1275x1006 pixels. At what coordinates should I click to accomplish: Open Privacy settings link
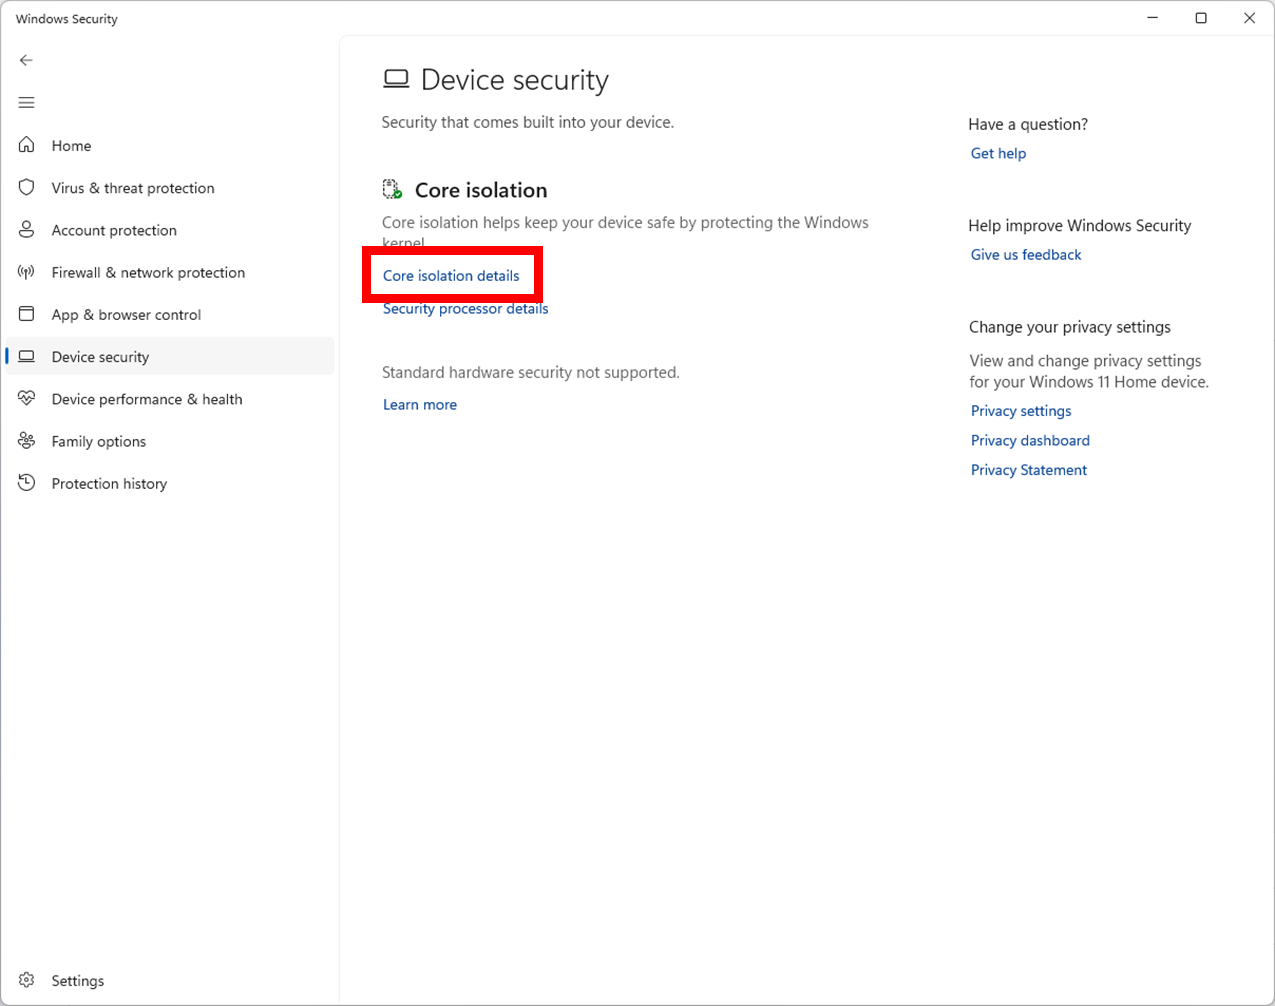pos(1021,410)
